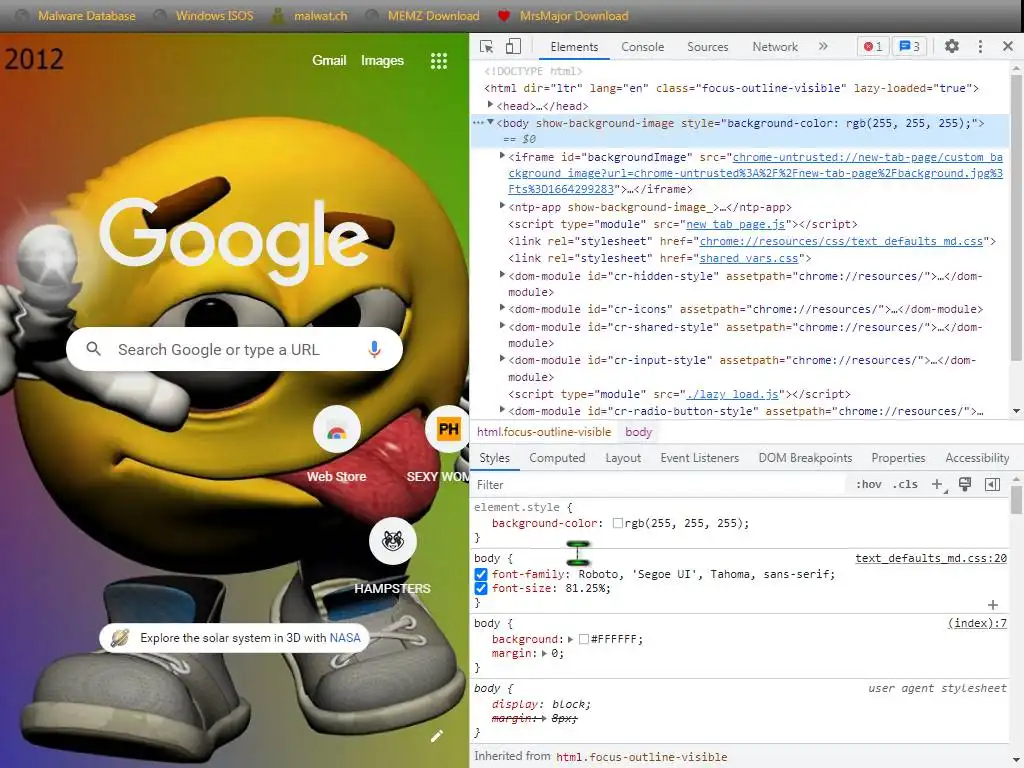
Task: Toggle the .cls class editor button
Action: pos(905,485)
